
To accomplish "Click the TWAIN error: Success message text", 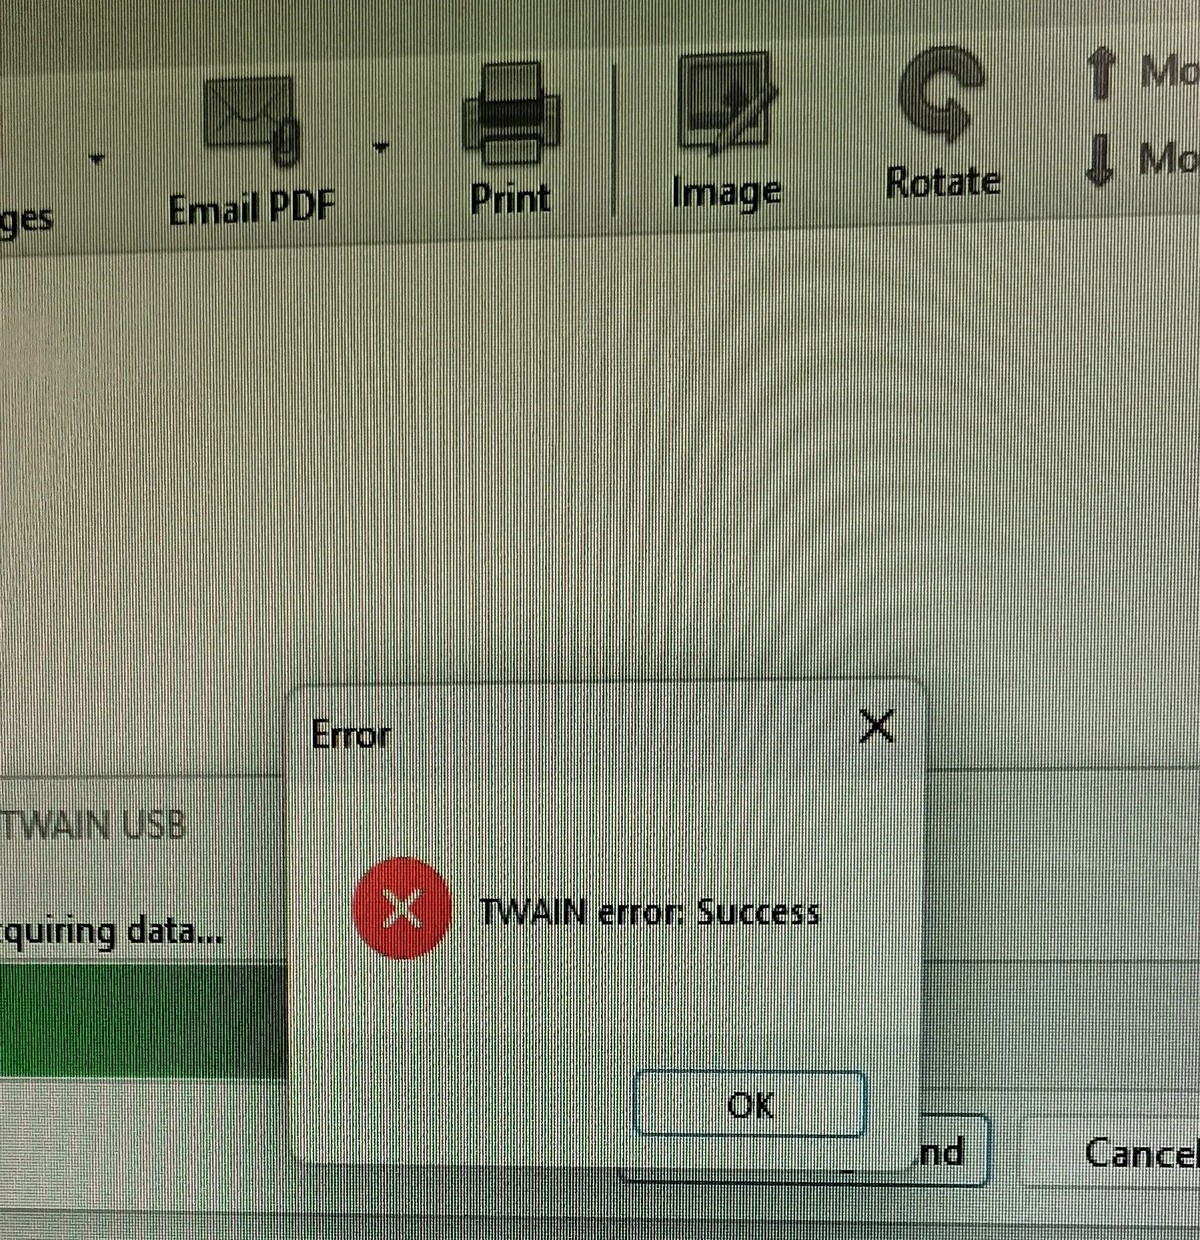I will (650, 912).
